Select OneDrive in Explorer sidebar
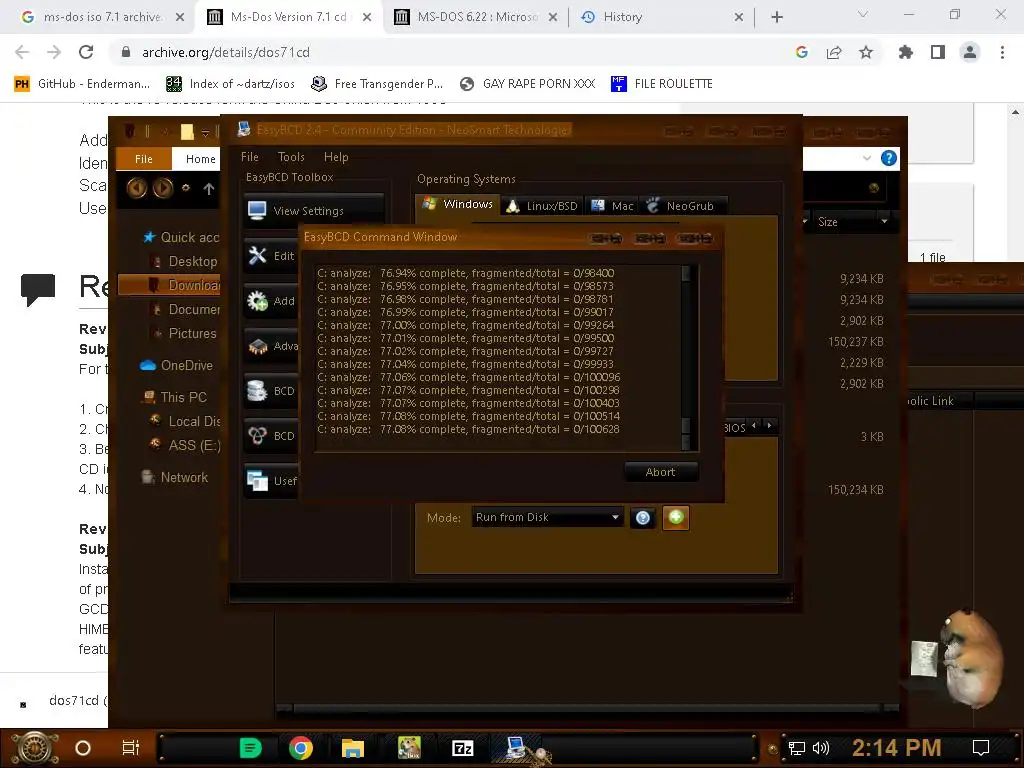The width and height of the screenshot is (1024, 768). (177, 365)
